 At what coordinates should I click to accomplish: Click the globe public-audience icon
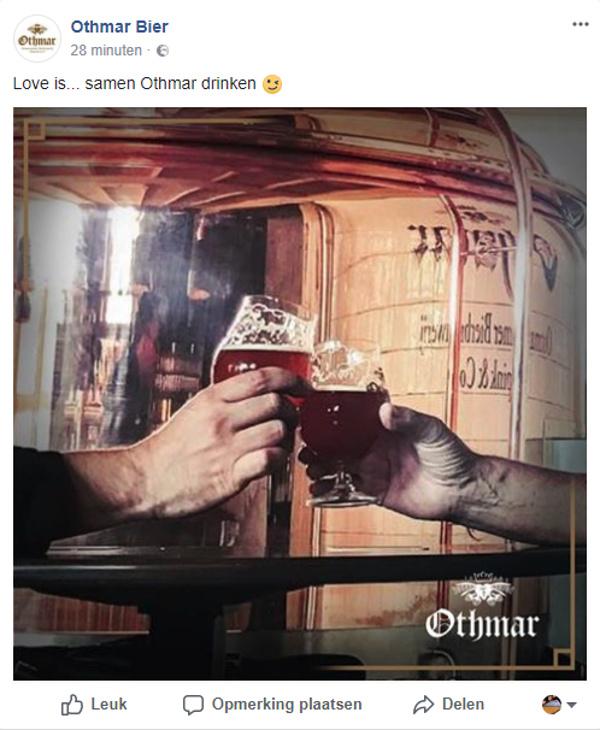(x=162, y=50)
